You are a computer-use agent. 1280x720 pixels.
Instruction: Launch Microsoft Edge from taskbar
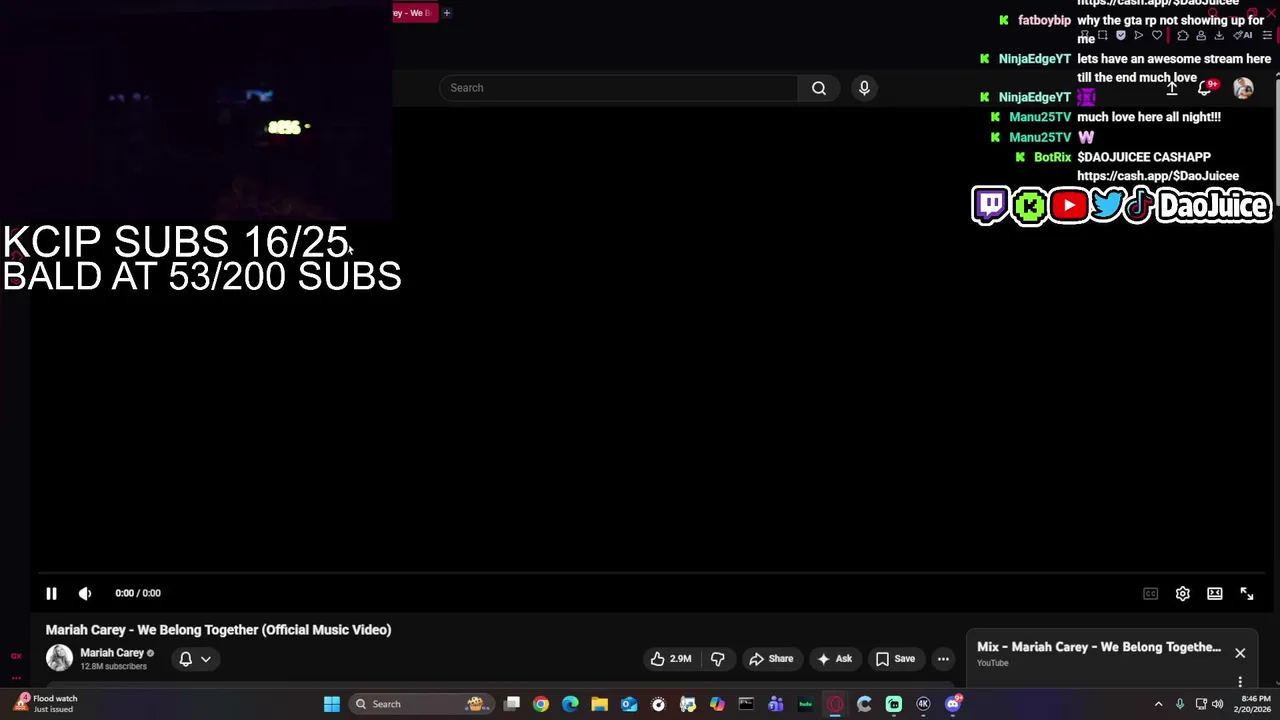[570, 704]
